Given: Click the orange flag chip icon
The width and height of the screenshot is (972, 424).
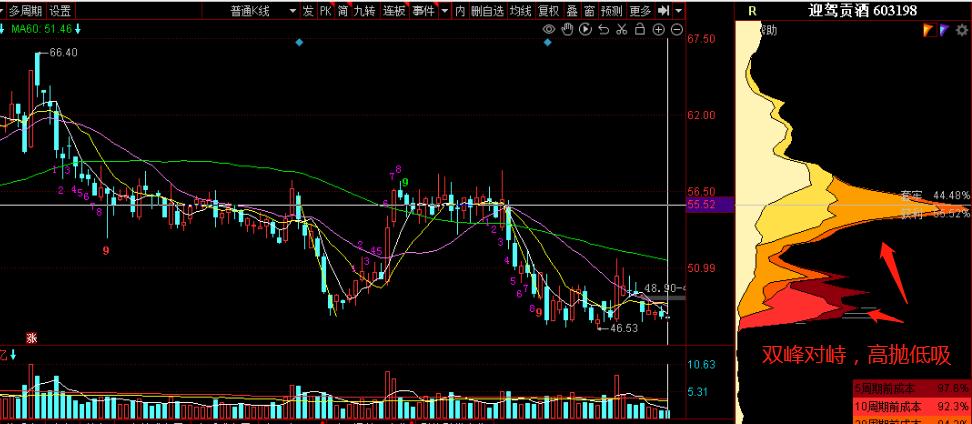Looking at the screenshot, I should (928, 31).
